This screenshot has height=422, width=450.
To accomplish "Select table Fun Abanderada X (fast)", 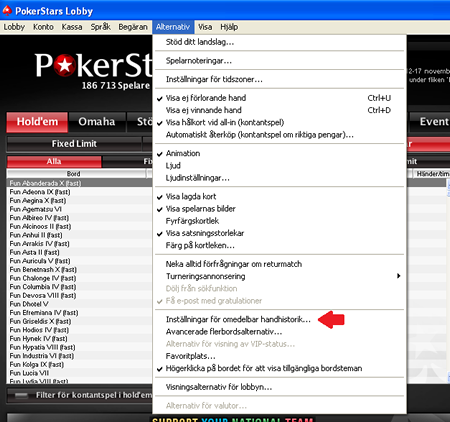I will pyautogui.click(x=79, y=183).
